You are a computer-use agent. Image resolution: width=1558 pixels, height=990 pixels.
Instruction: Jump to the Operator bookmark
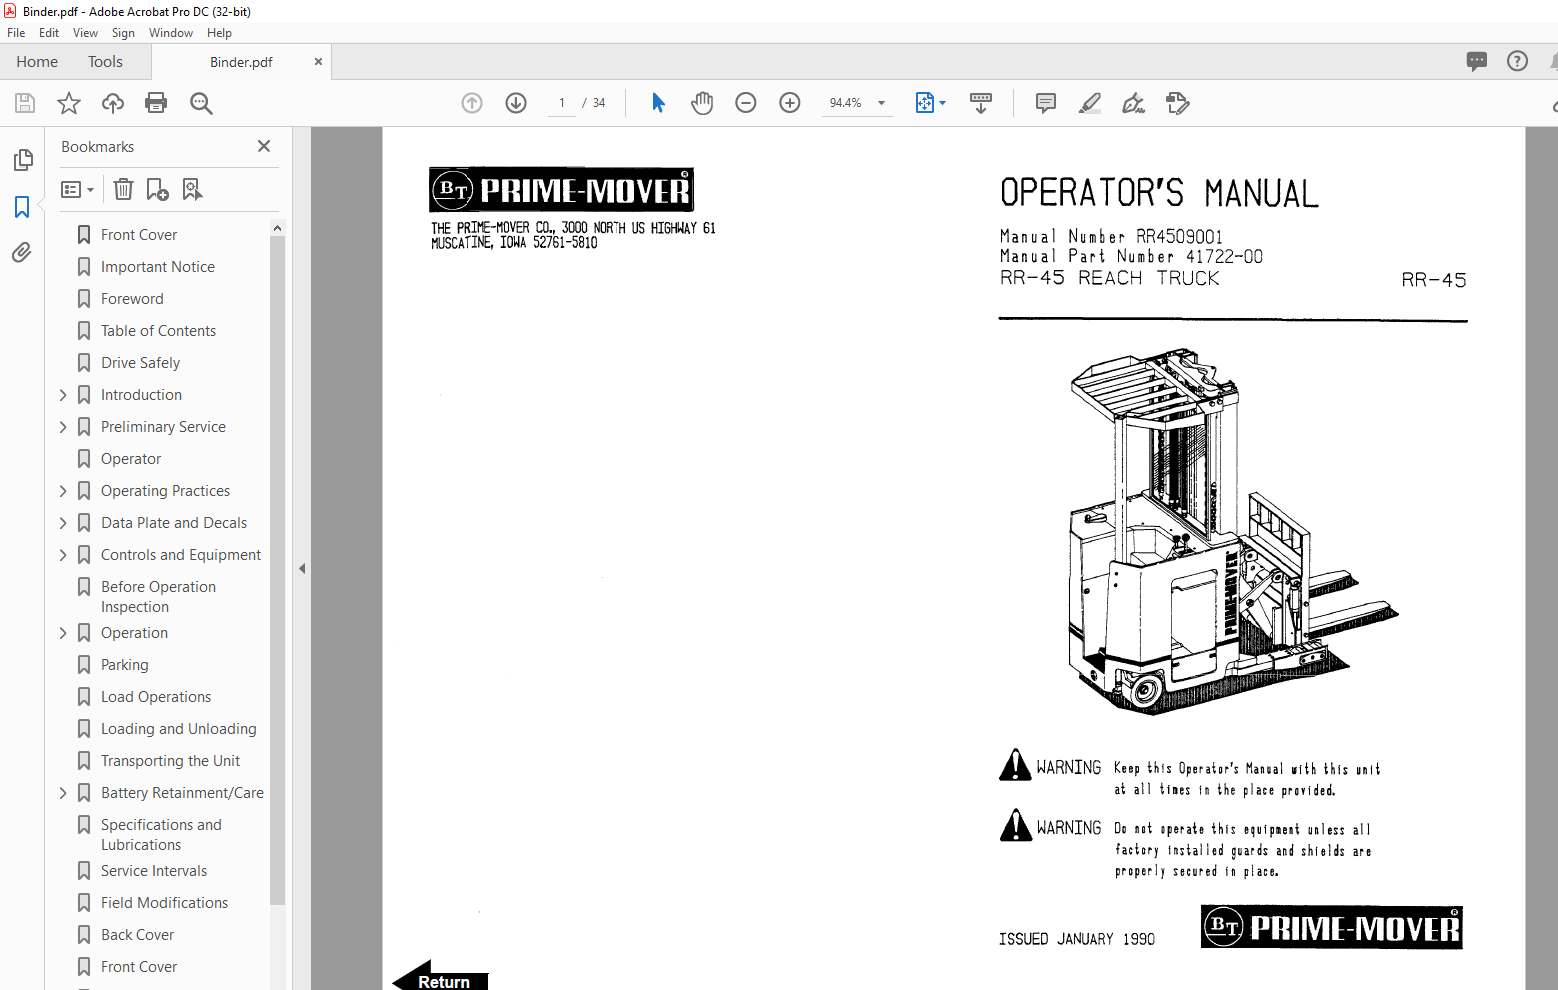[x=130, y=459]
